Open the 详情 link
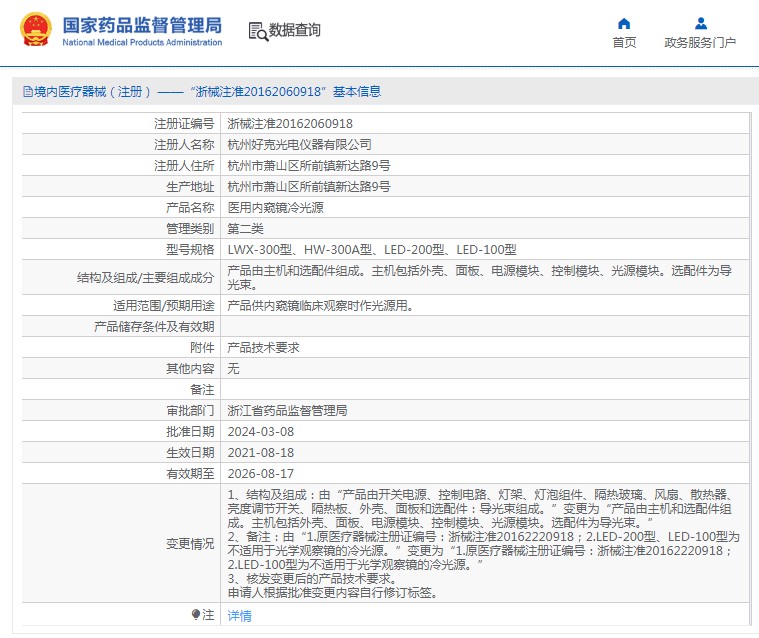The image size is (759, 638). coord(239,615)
